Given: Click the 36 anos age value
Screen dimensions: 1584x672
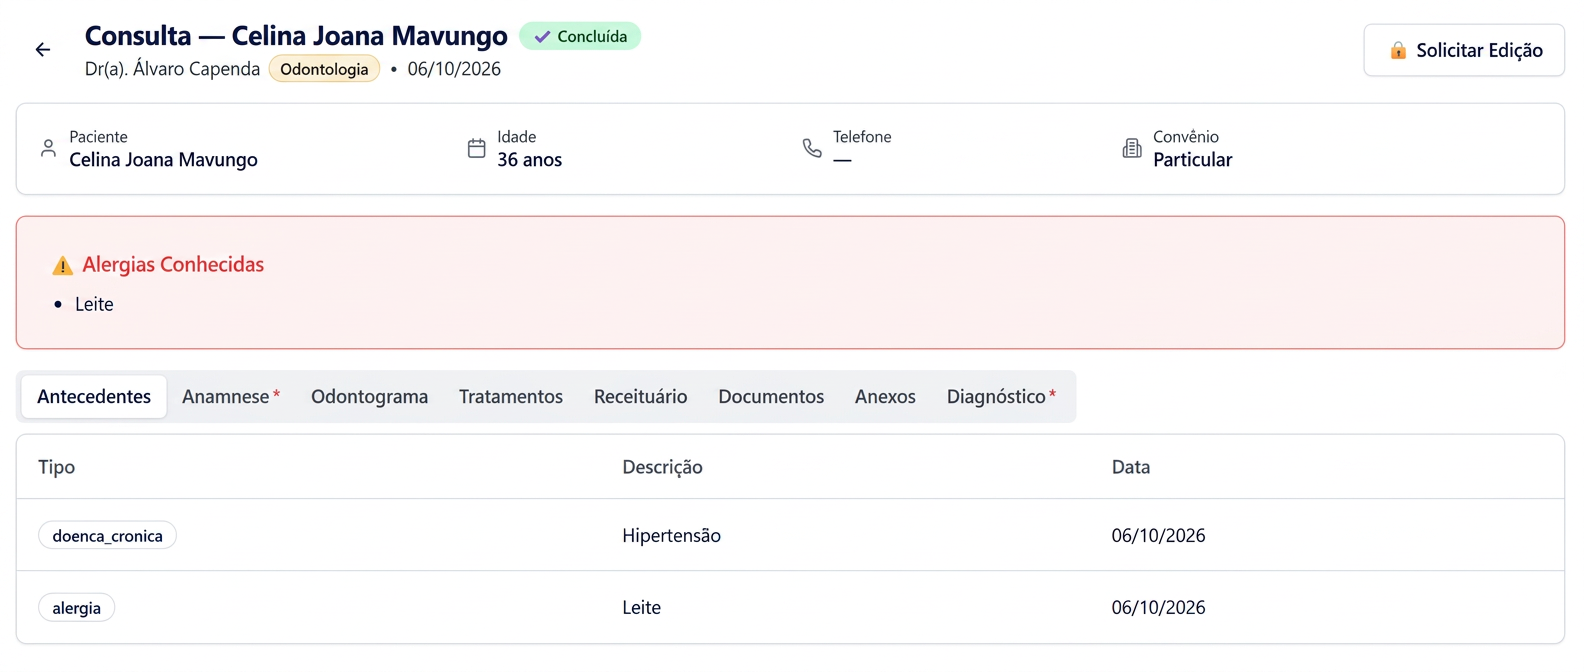Looking at the screenshot, I should pos(529,160).
